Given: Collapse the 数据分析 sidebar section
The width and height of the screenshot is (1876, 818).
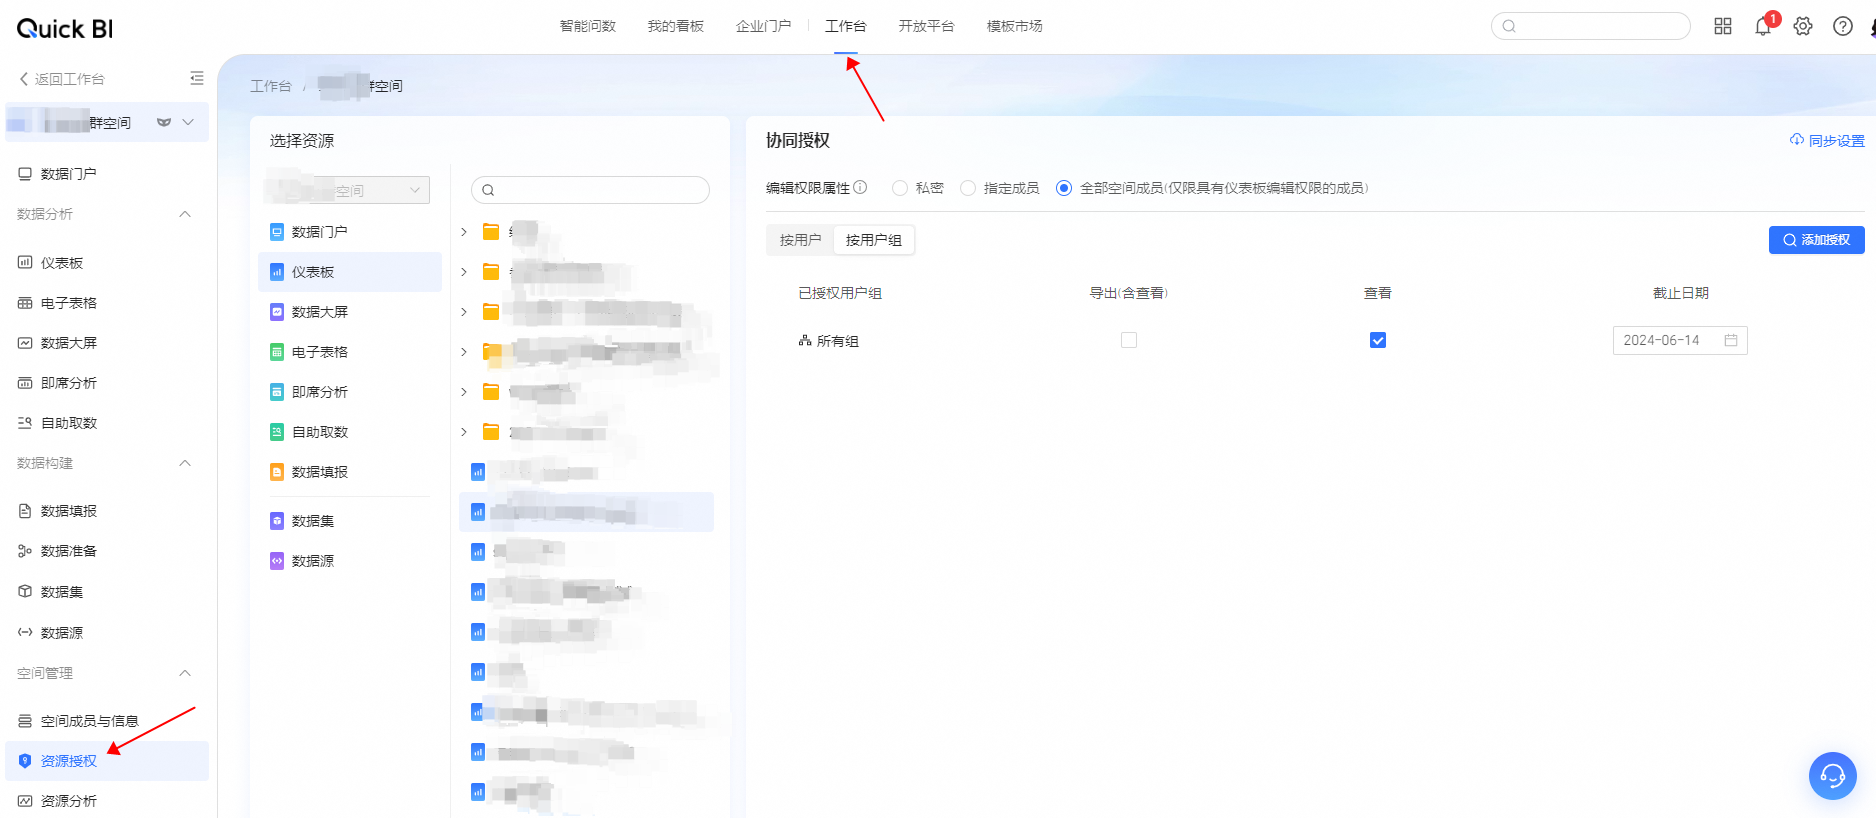Looking at the screenshot, I should [x=185, y=214].
